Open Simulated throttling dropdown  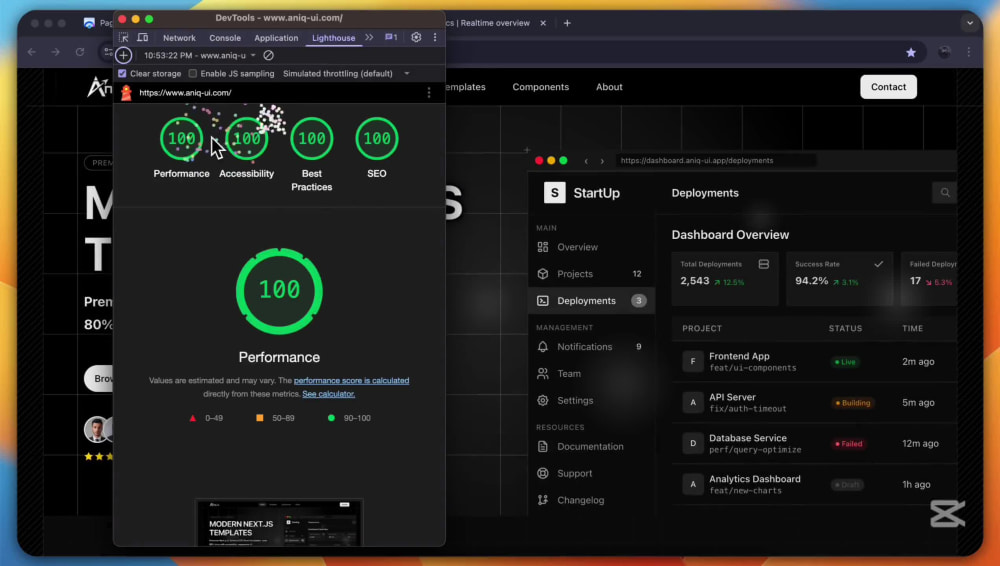[x=346, y=73]
